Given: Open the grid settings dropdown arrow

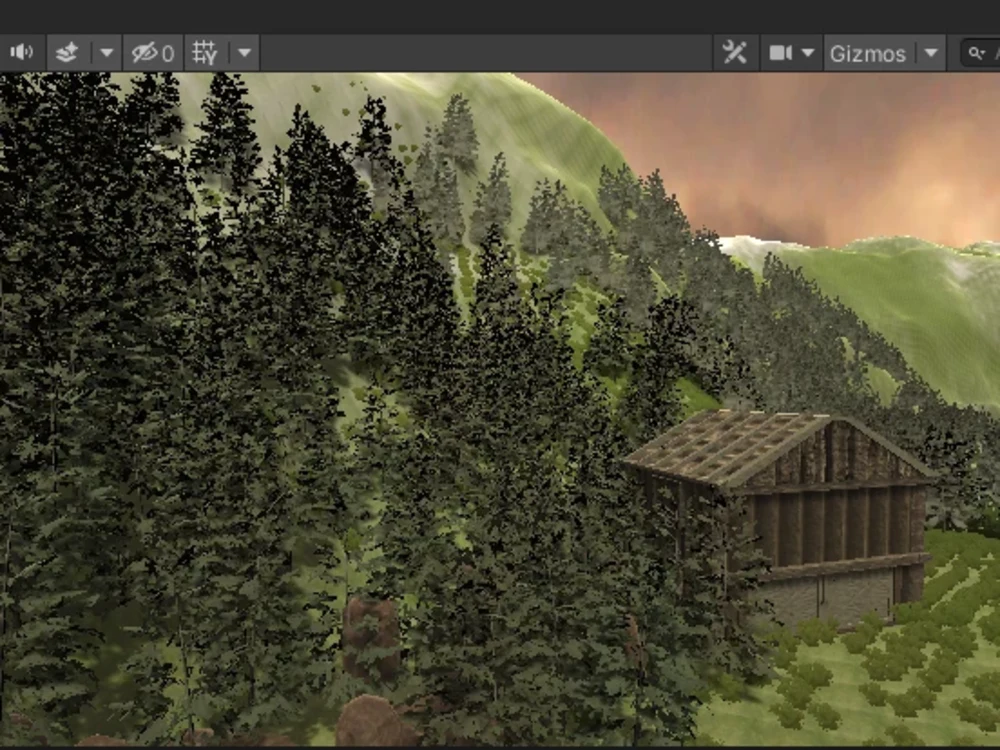Looking at the screenshot, I should click(245, 52).
